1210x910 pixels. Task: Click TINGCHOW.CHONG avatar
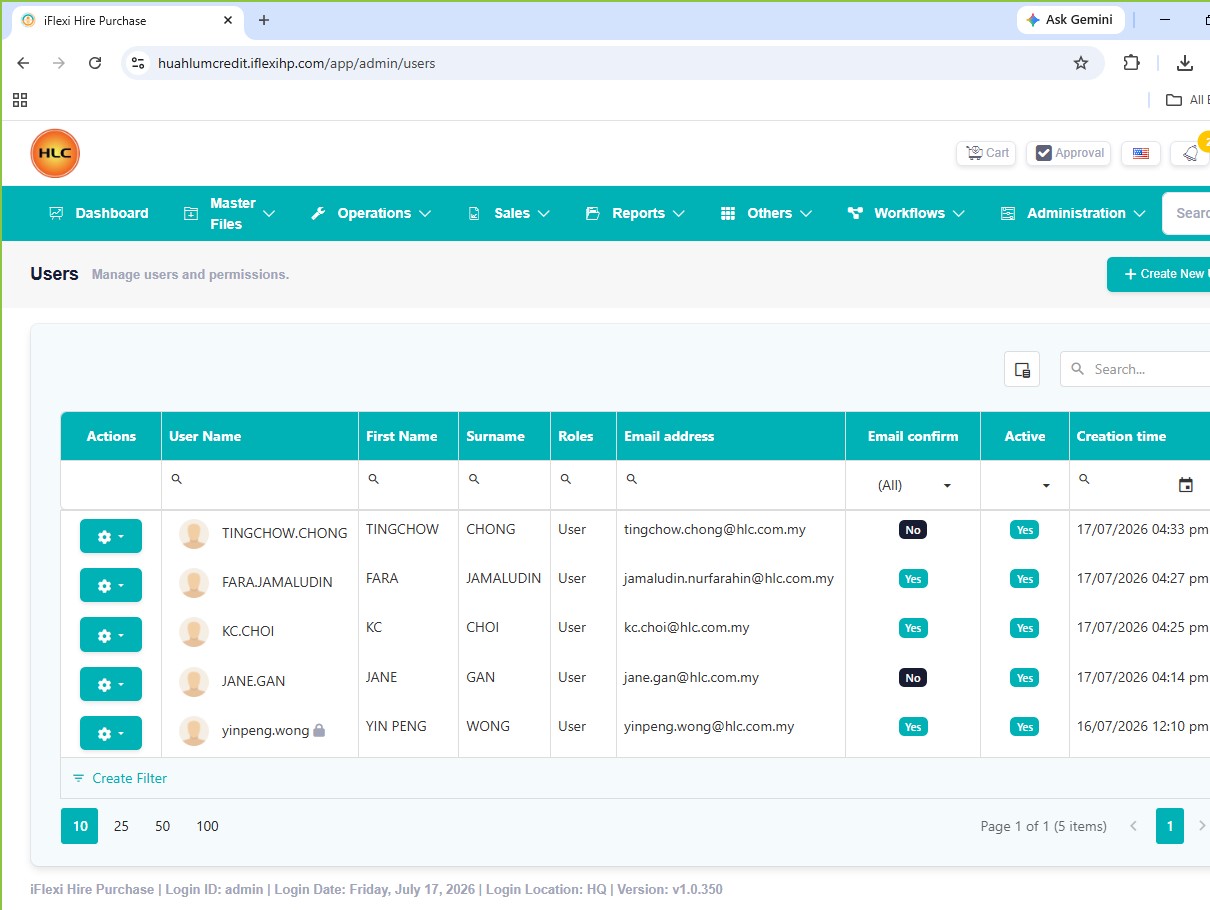coord(194,534)
